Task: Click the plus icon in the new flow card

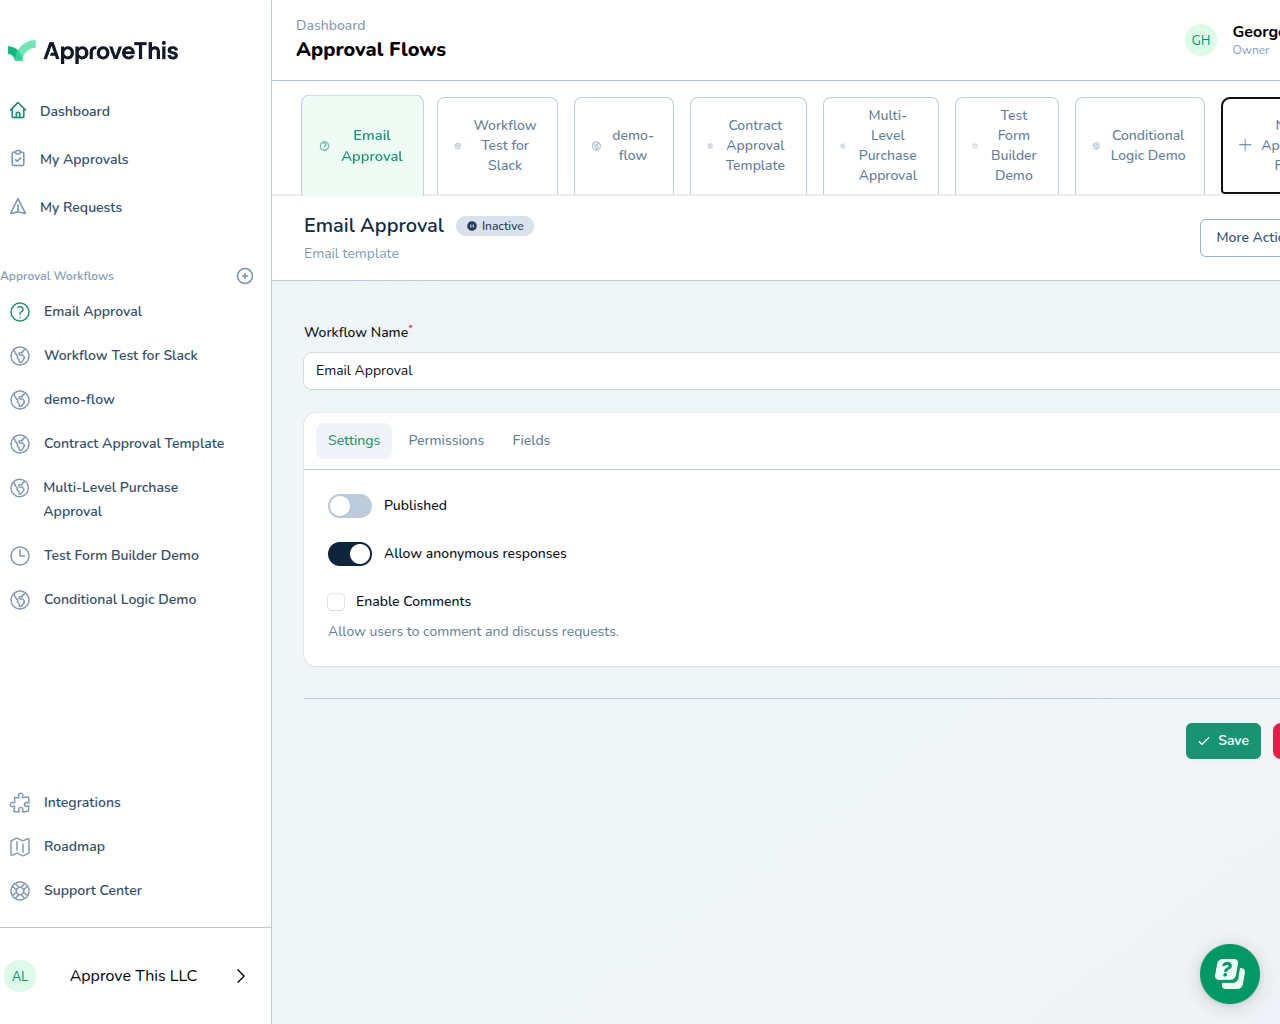Action: (1245, 145)
